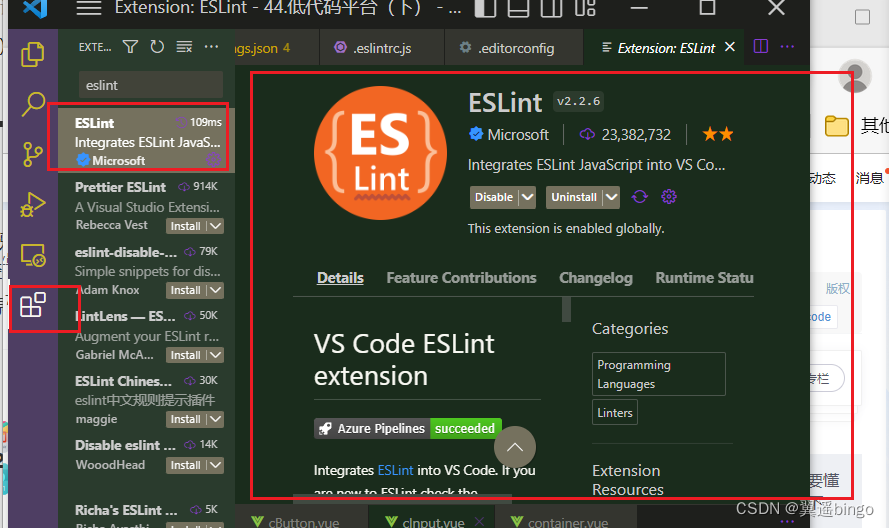Click the extensions search box containing eslint
Image resolution: width=889 pixels, height=528 pixels.
coord(151,85)
